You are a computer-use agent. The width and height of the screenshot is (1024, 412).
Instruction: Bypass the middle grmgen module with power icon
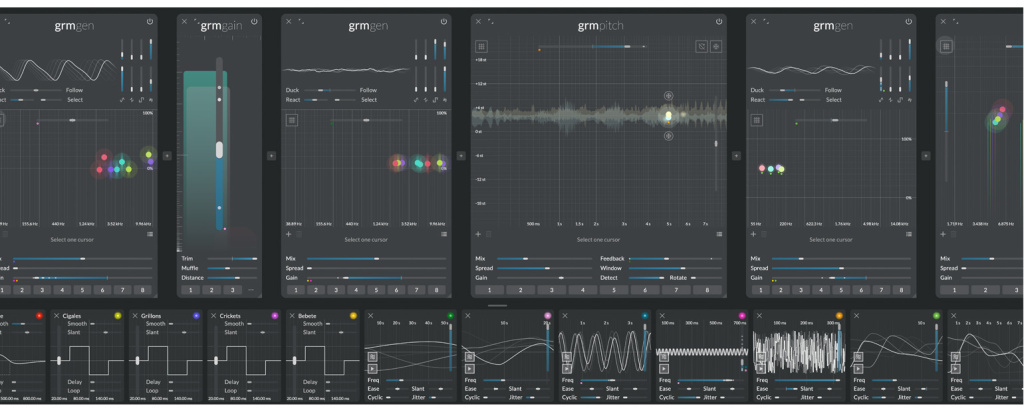click(x=443, y=22)
